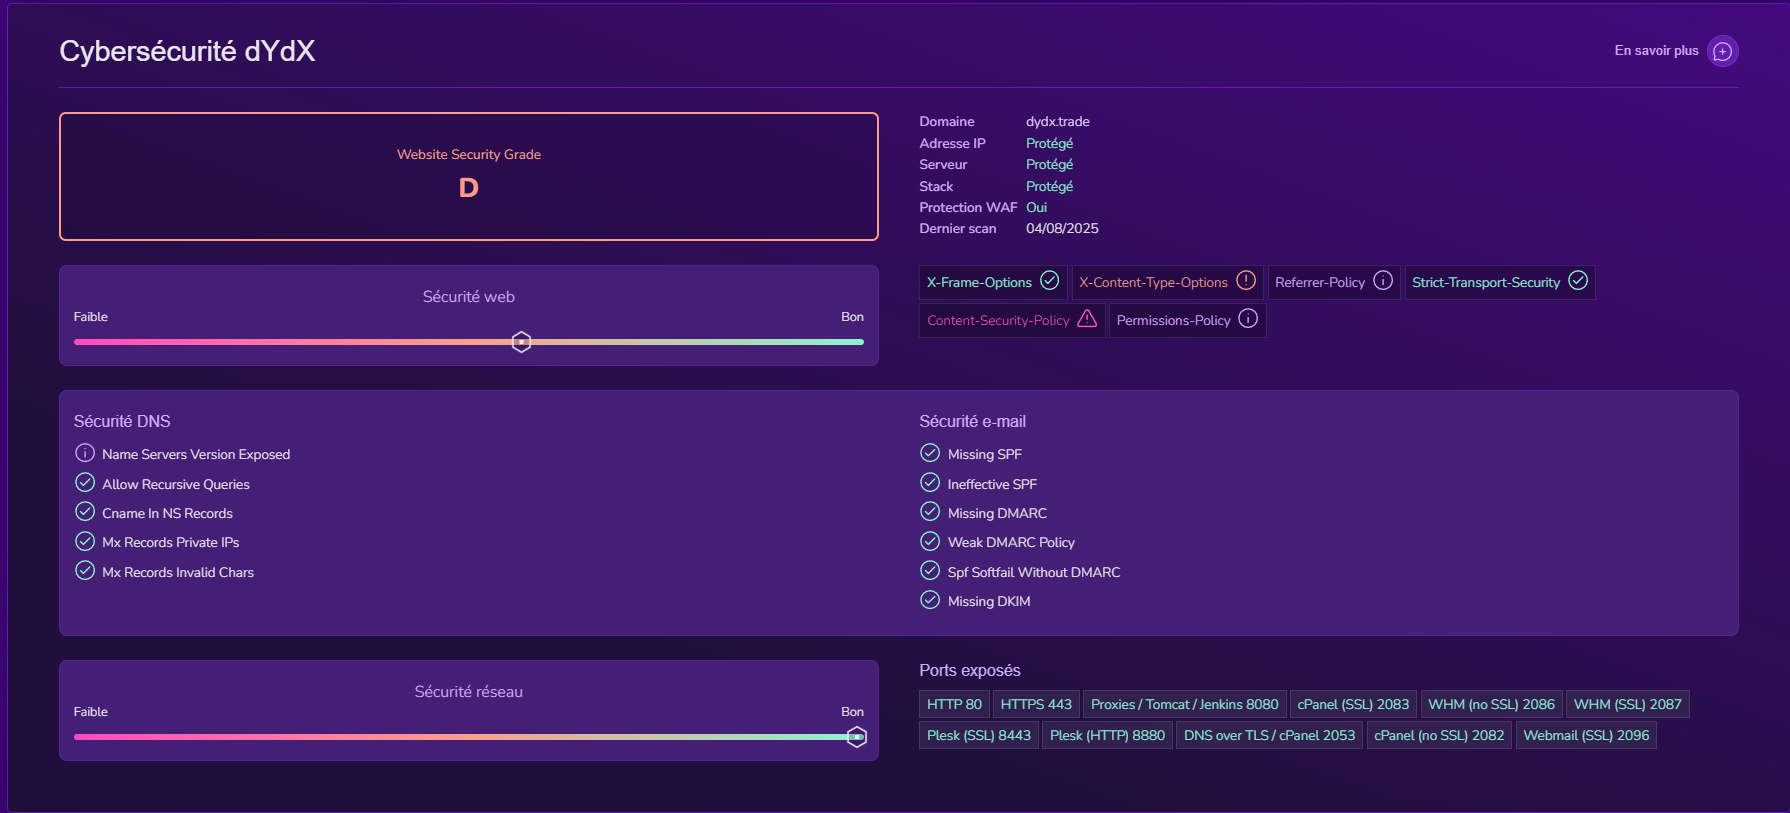This screenshot has height=813, width=1790.
Task: Click the Permissions-Policy info icon
Action: [1247, 319]
